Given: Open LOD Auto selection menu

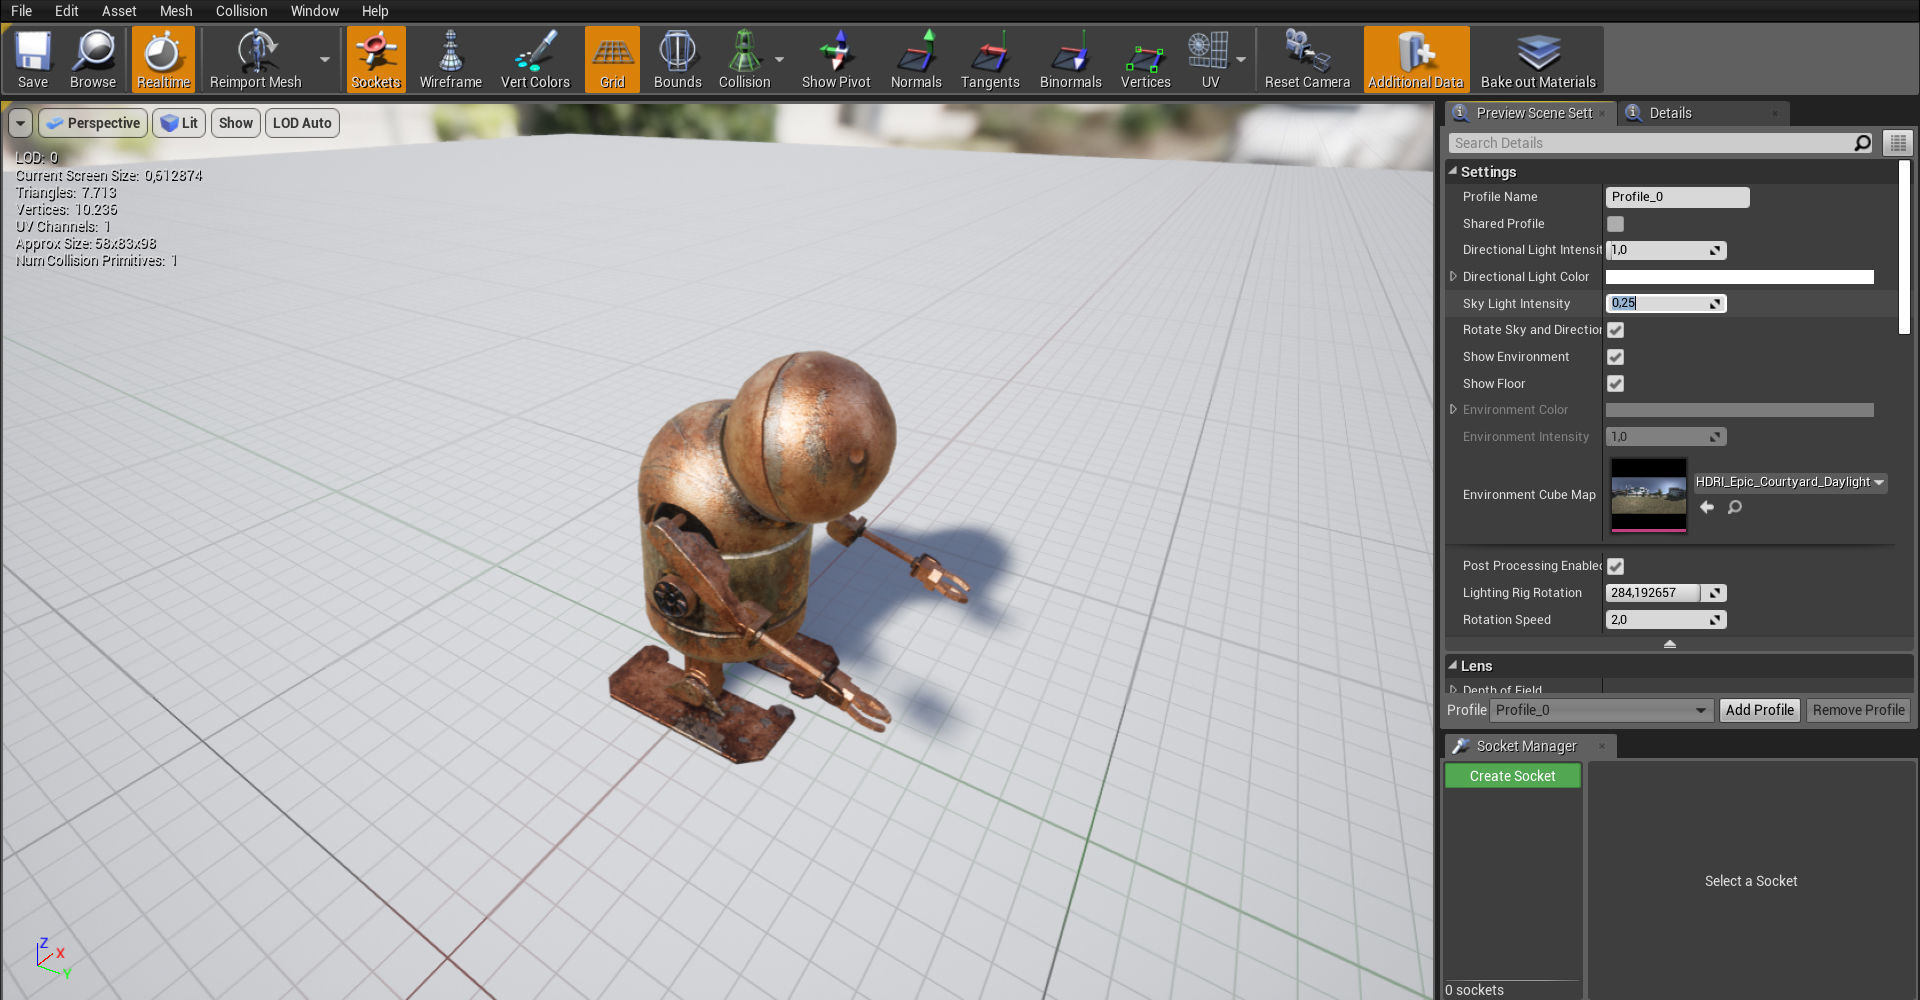Looking at the screenshot, I should 302,123.
